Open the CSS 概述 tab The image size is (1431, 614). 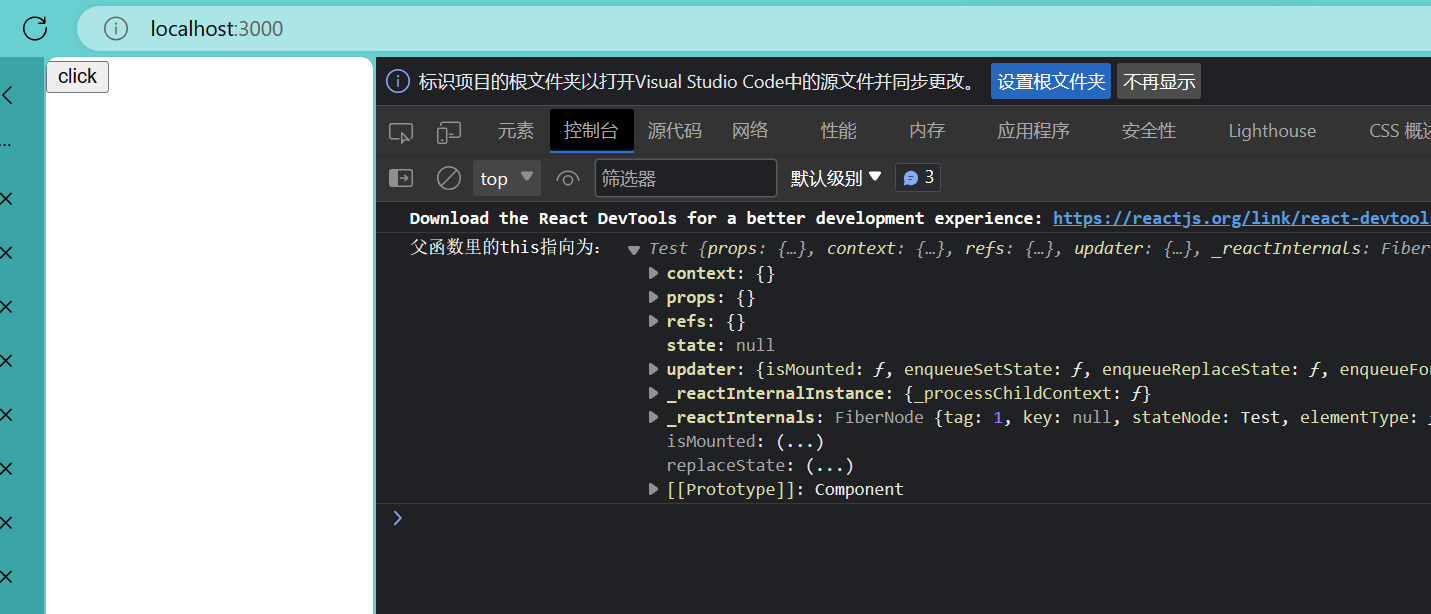click(x=1399, y=131)
